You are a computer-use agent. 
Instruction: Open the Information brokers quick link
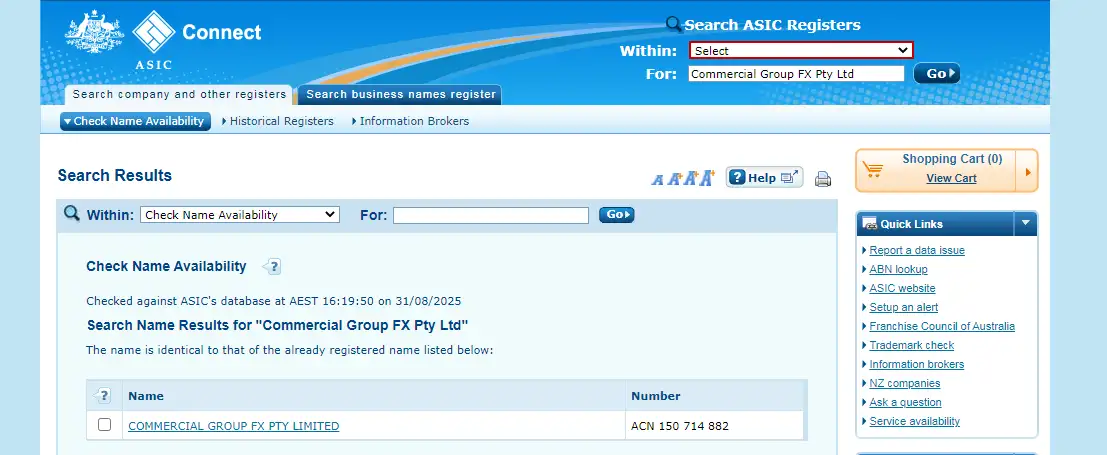[916, 365]
